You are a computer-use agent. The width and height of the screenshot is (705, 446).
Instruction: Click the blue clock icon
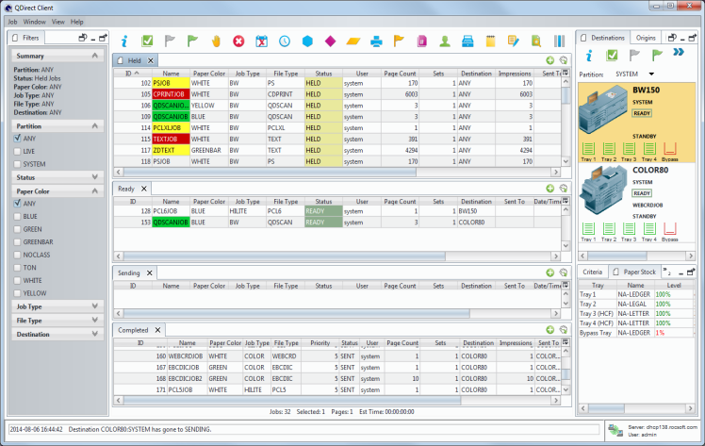tap(285, 41)
